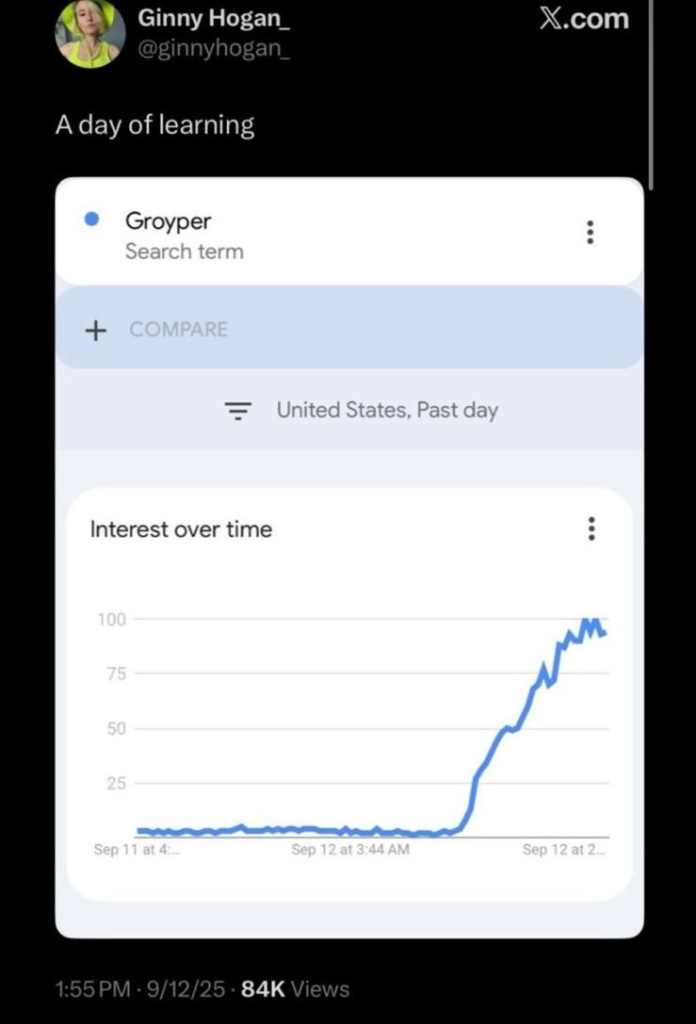Image resolution: width=696 pixels, height=1024 pixels.
Task: Open the 1:55 PM · 9/12/25 timestamp
Action: click(140, 989)
